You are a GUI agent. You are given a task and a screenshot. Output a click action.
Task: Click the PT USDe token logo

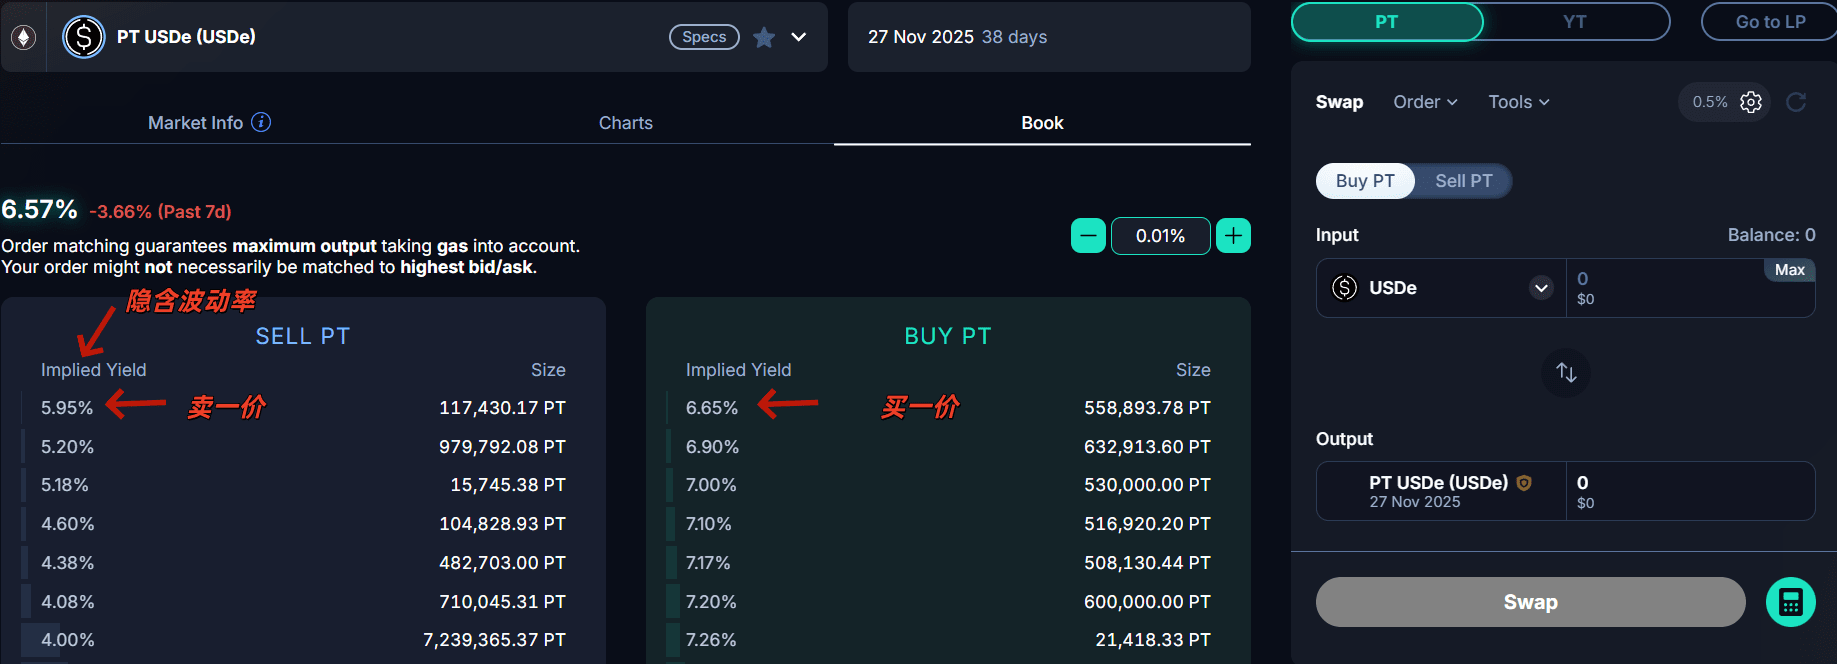[x=84, y=37]
